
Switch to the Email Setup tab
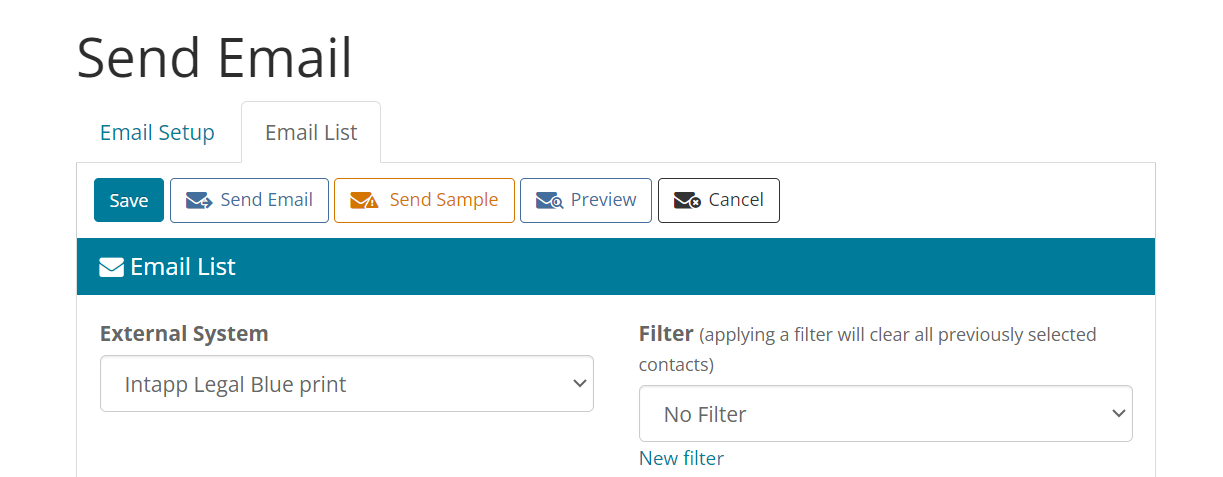pyautogui.click(x=157, y=132)
